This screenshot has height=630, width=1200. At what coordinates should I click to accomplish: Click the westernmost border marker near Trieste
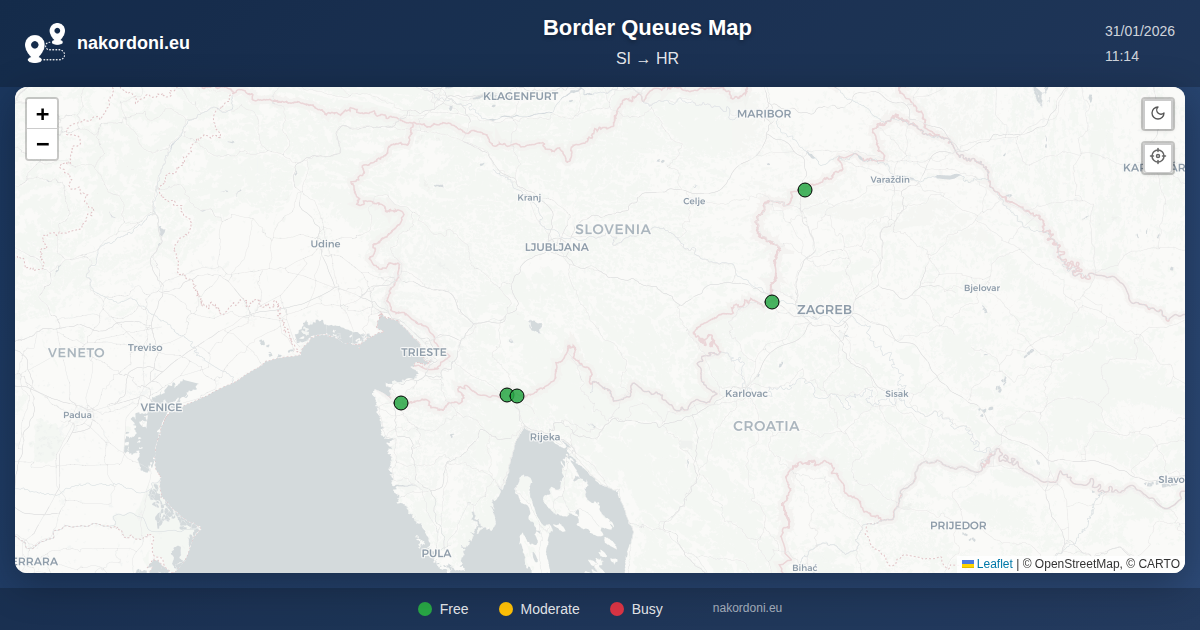[401, 403]
